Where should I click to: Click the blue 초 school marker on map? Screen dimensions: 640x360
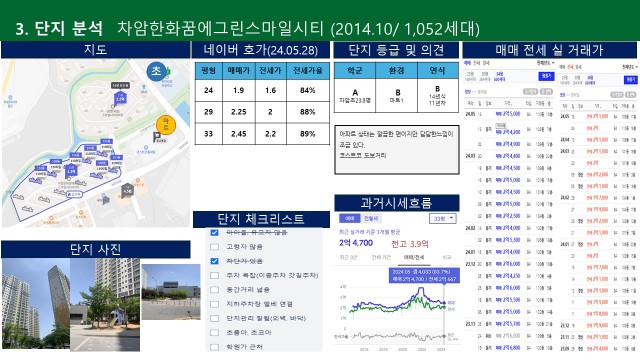click(156, 71)
